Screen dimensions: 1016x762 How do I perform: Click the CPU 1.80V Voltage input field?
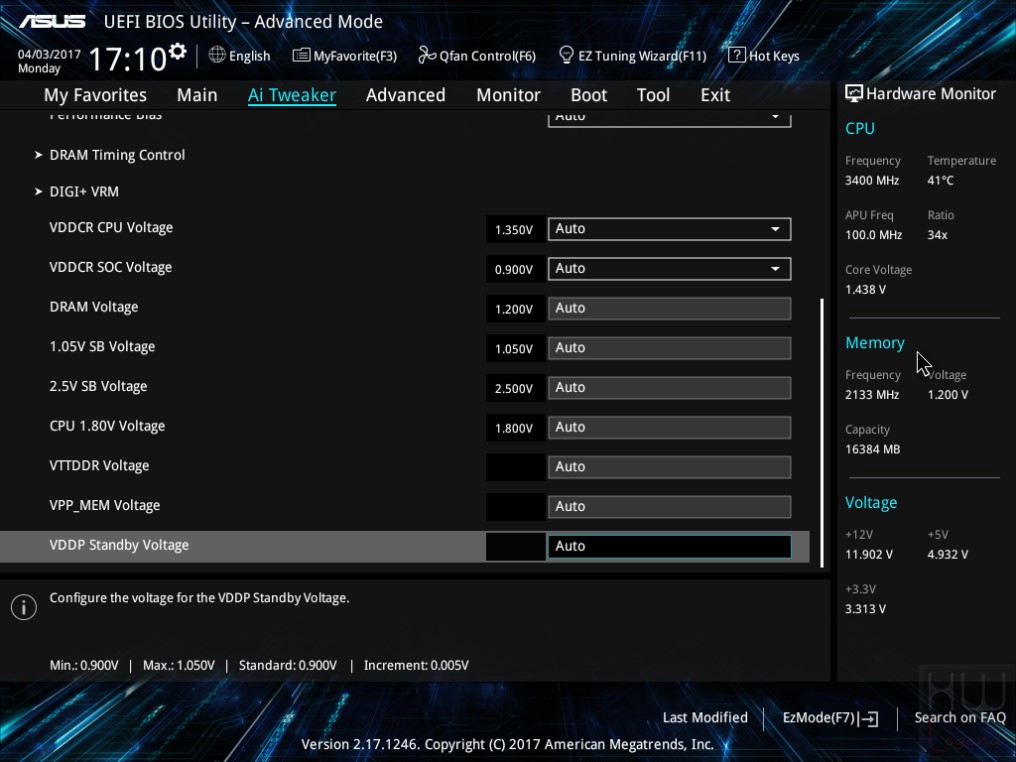click(669, 428)
